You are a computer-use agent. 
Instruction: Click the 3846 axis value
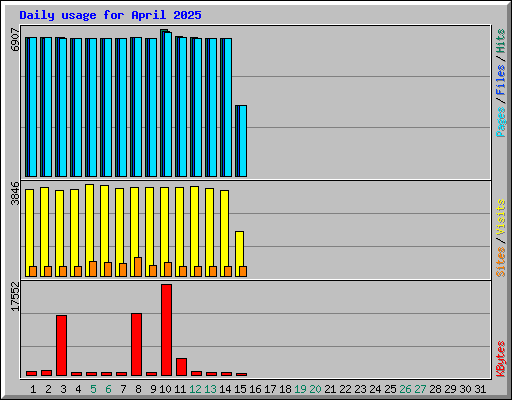pos(15,193)
